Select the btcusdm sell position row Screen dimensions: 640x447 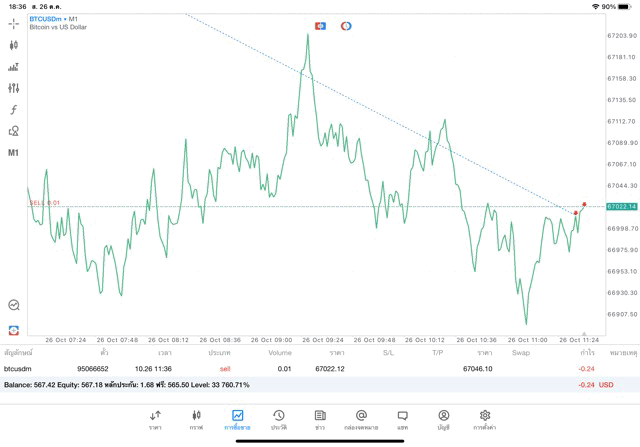tap(300, 369)
